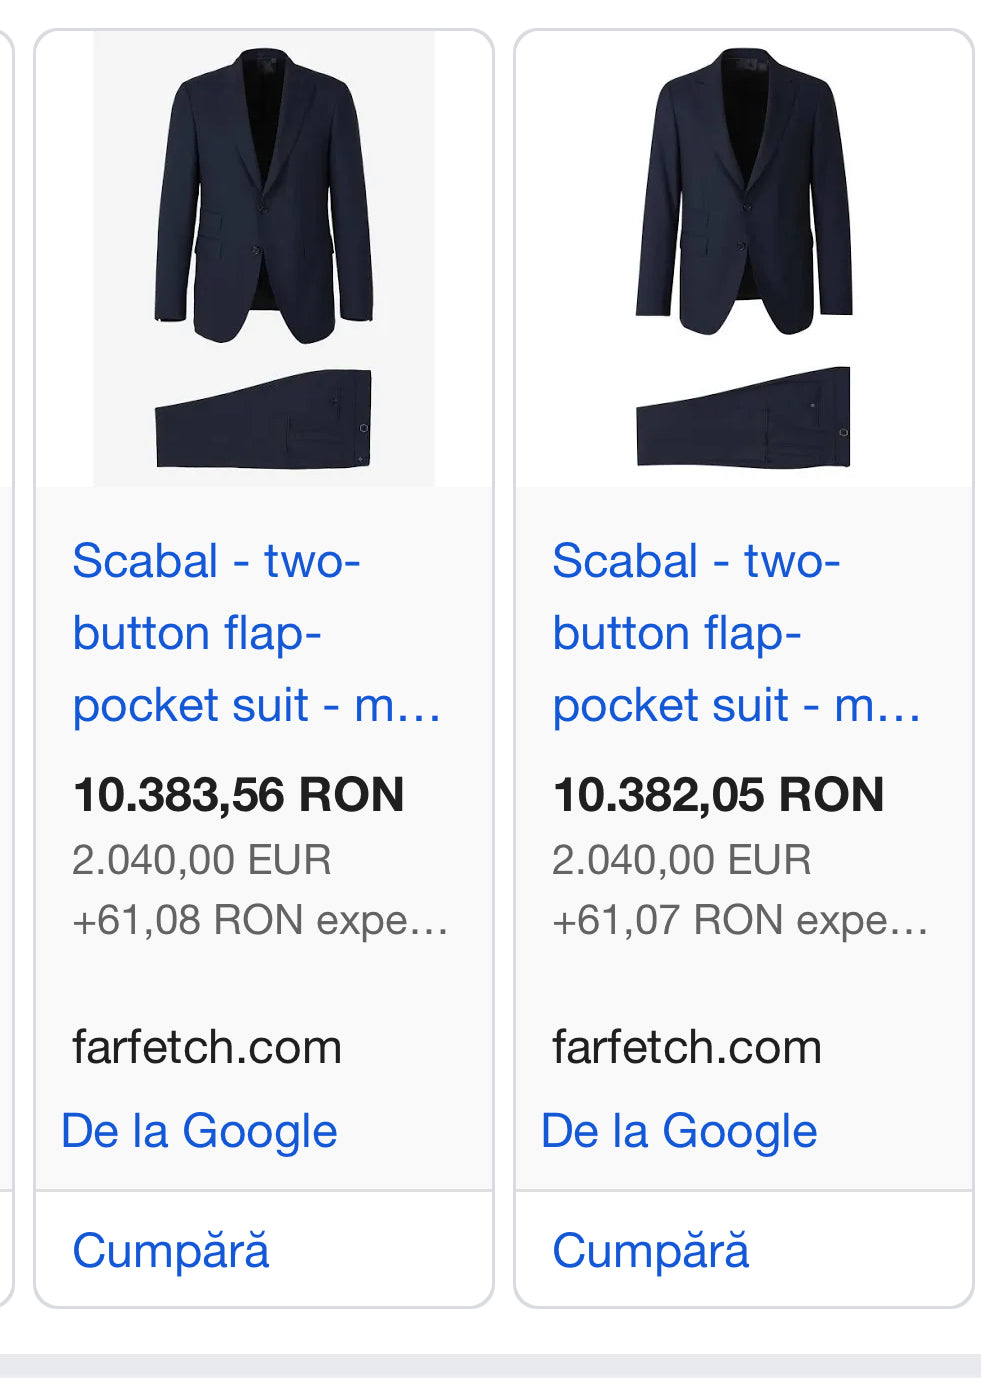Viewport: 981px width, 1388px height.
Task: Select the 2.040,00 EUR text in the right card
Action: [681, 860]
